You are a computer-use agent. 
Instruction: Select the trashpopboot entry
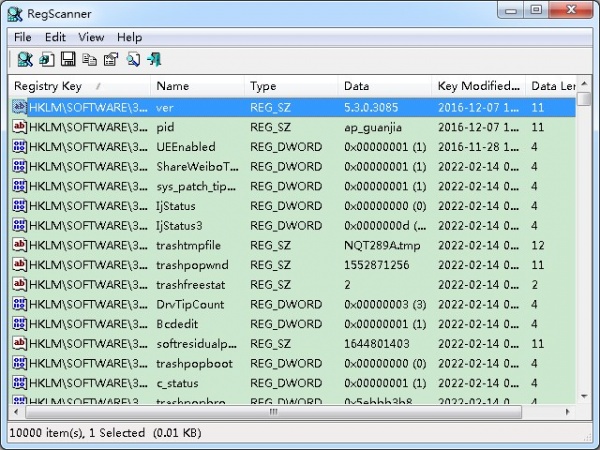point(194,363)
